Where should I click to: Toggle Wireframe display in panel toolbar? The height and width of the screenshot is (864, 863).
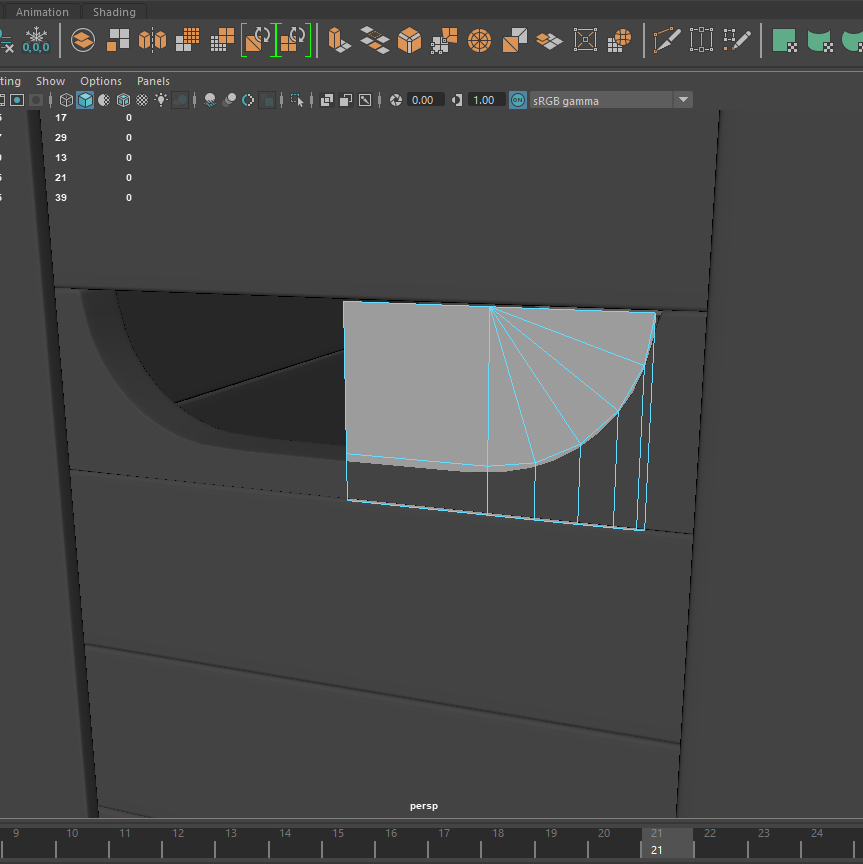click(66, 100)
